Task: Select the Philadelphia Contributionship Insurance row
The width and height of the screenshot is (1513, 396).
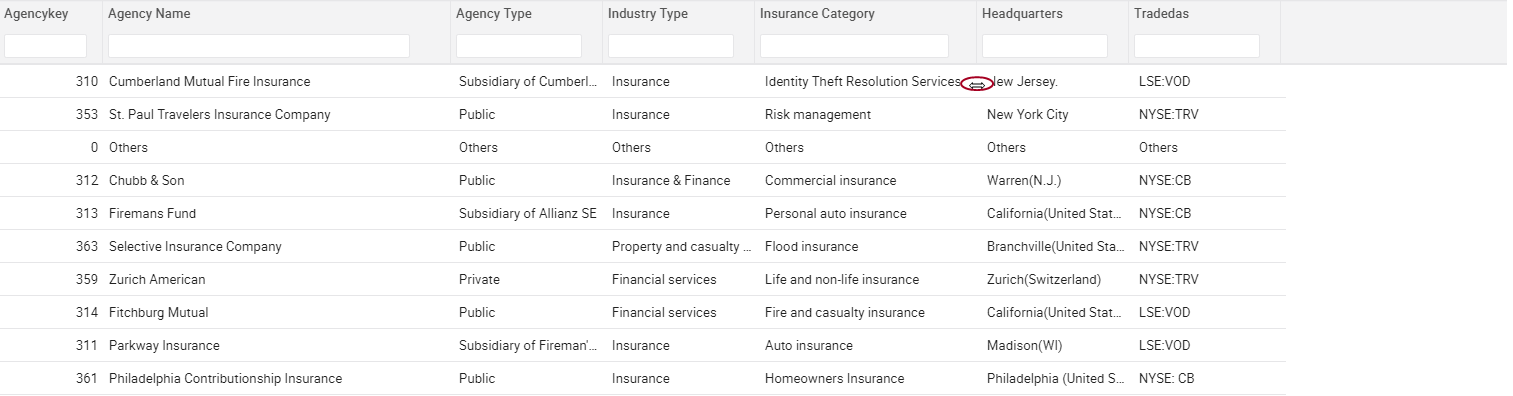Action: coord(643,379)
